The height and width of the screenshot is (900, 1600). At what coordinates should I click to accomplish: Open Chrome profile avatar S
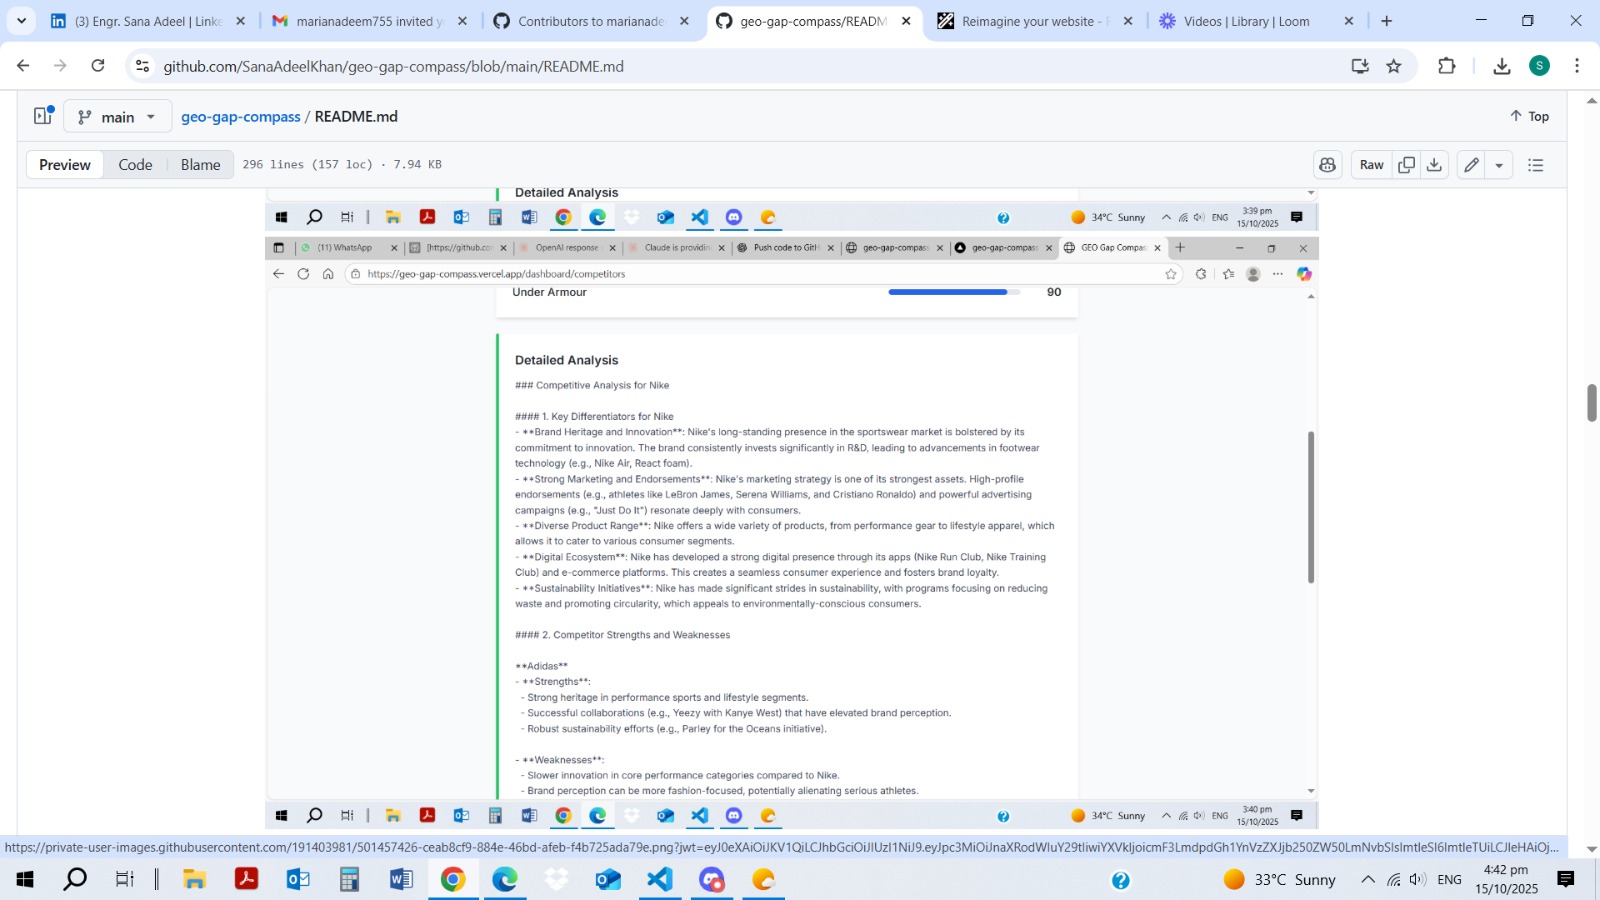click(1539, 66)
